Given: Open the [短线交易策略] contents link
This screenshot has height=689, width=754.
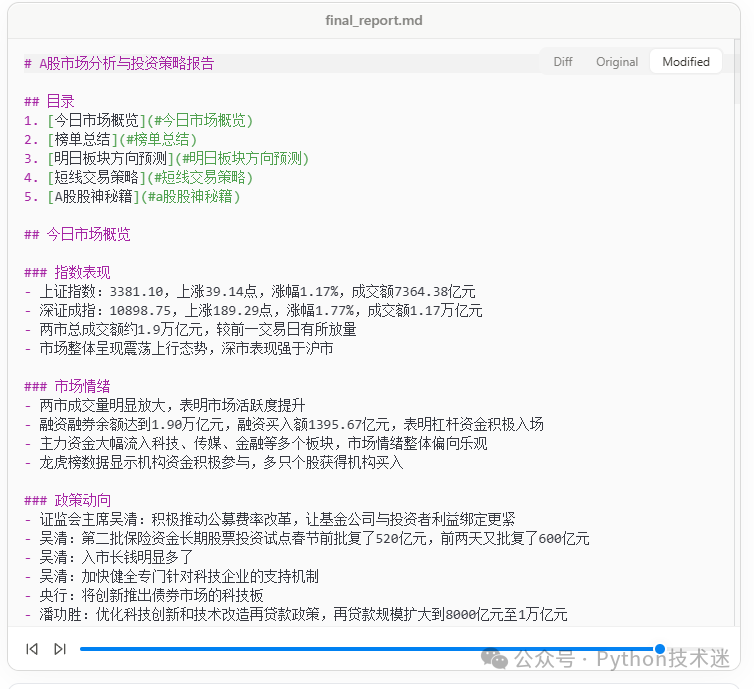Looking at the screenshot, I should [150, 177].
